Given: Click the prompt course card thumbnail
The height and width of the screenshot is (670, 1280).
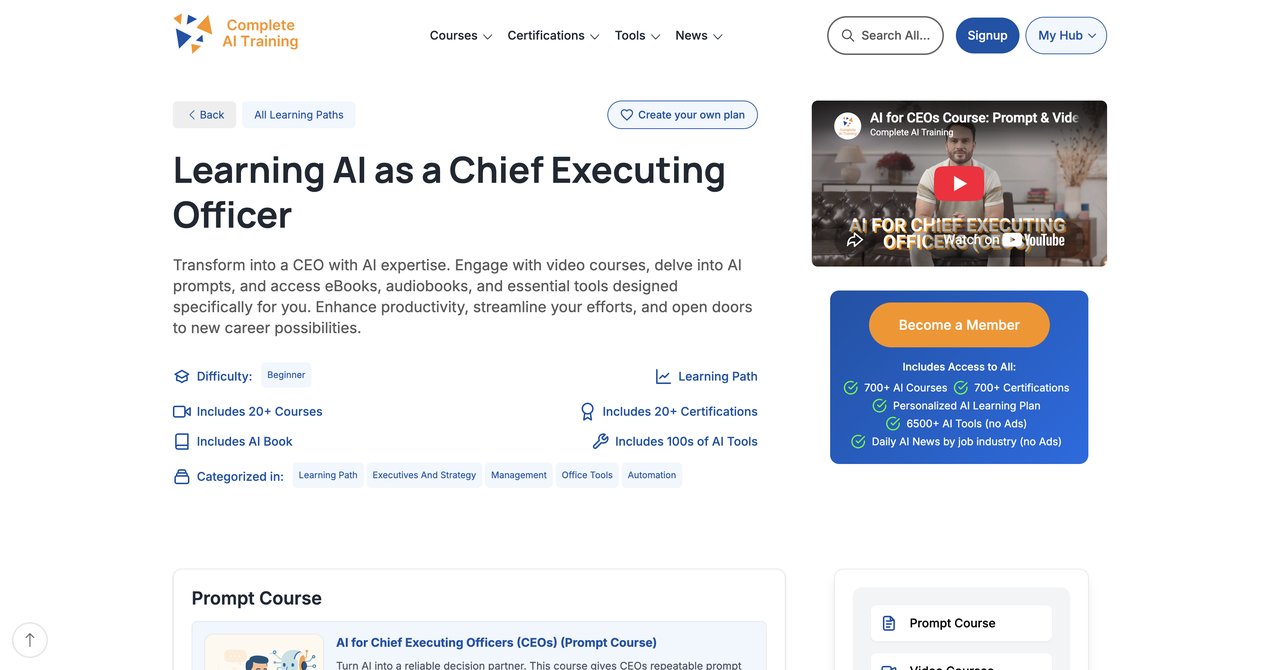Looking at the screenshot, I should [x=264, y=652].
